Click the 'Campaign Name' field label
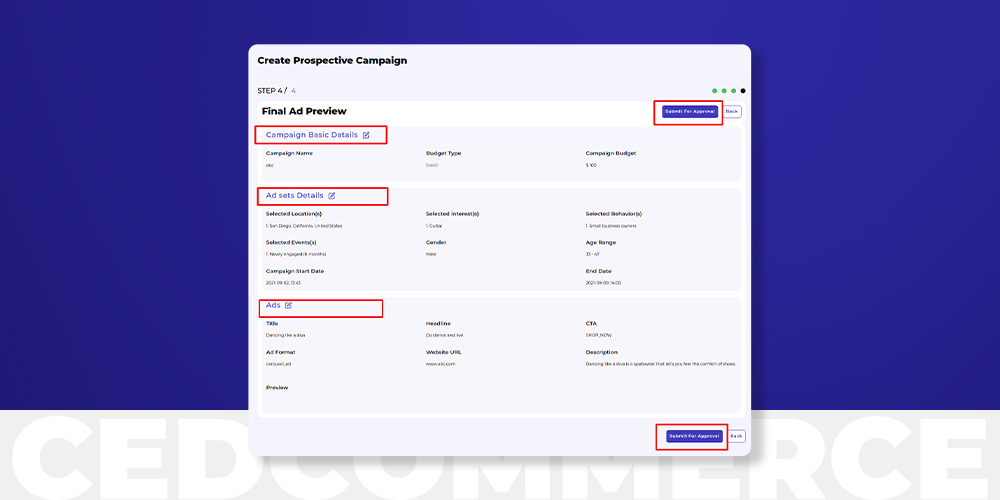1000x500 pixels. [290, 153]
